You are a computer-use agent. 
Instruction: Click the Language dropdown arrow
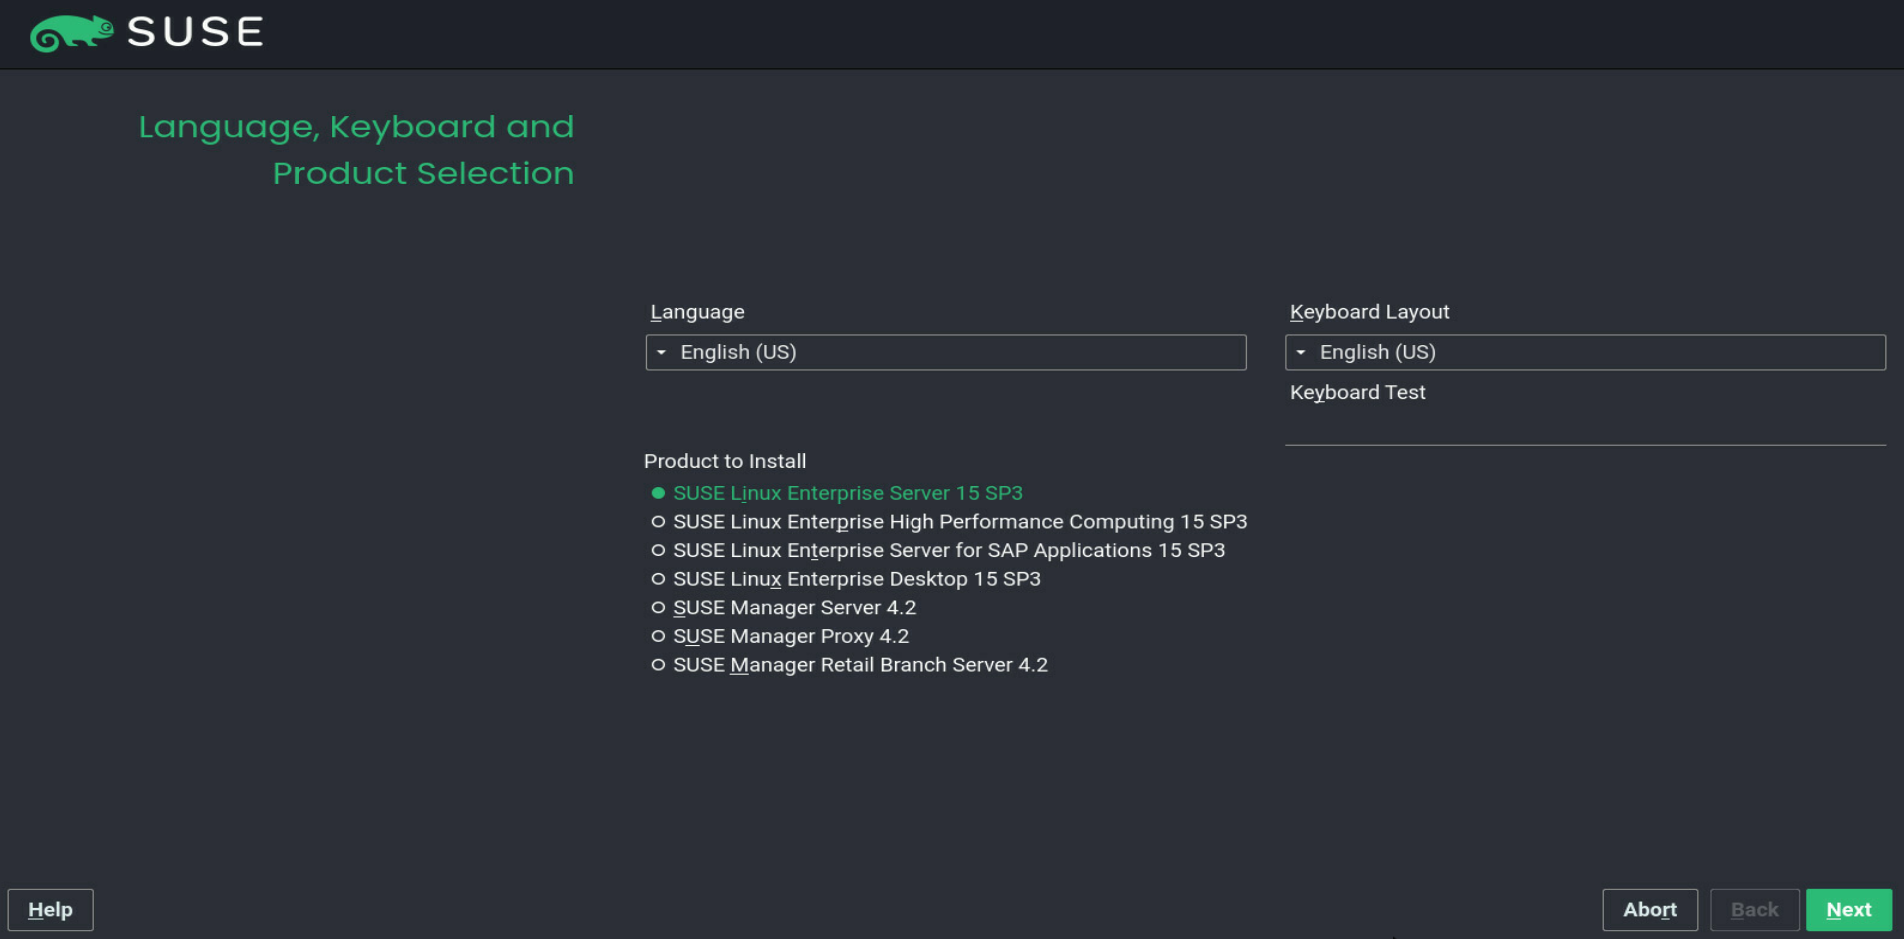(661, 352)
